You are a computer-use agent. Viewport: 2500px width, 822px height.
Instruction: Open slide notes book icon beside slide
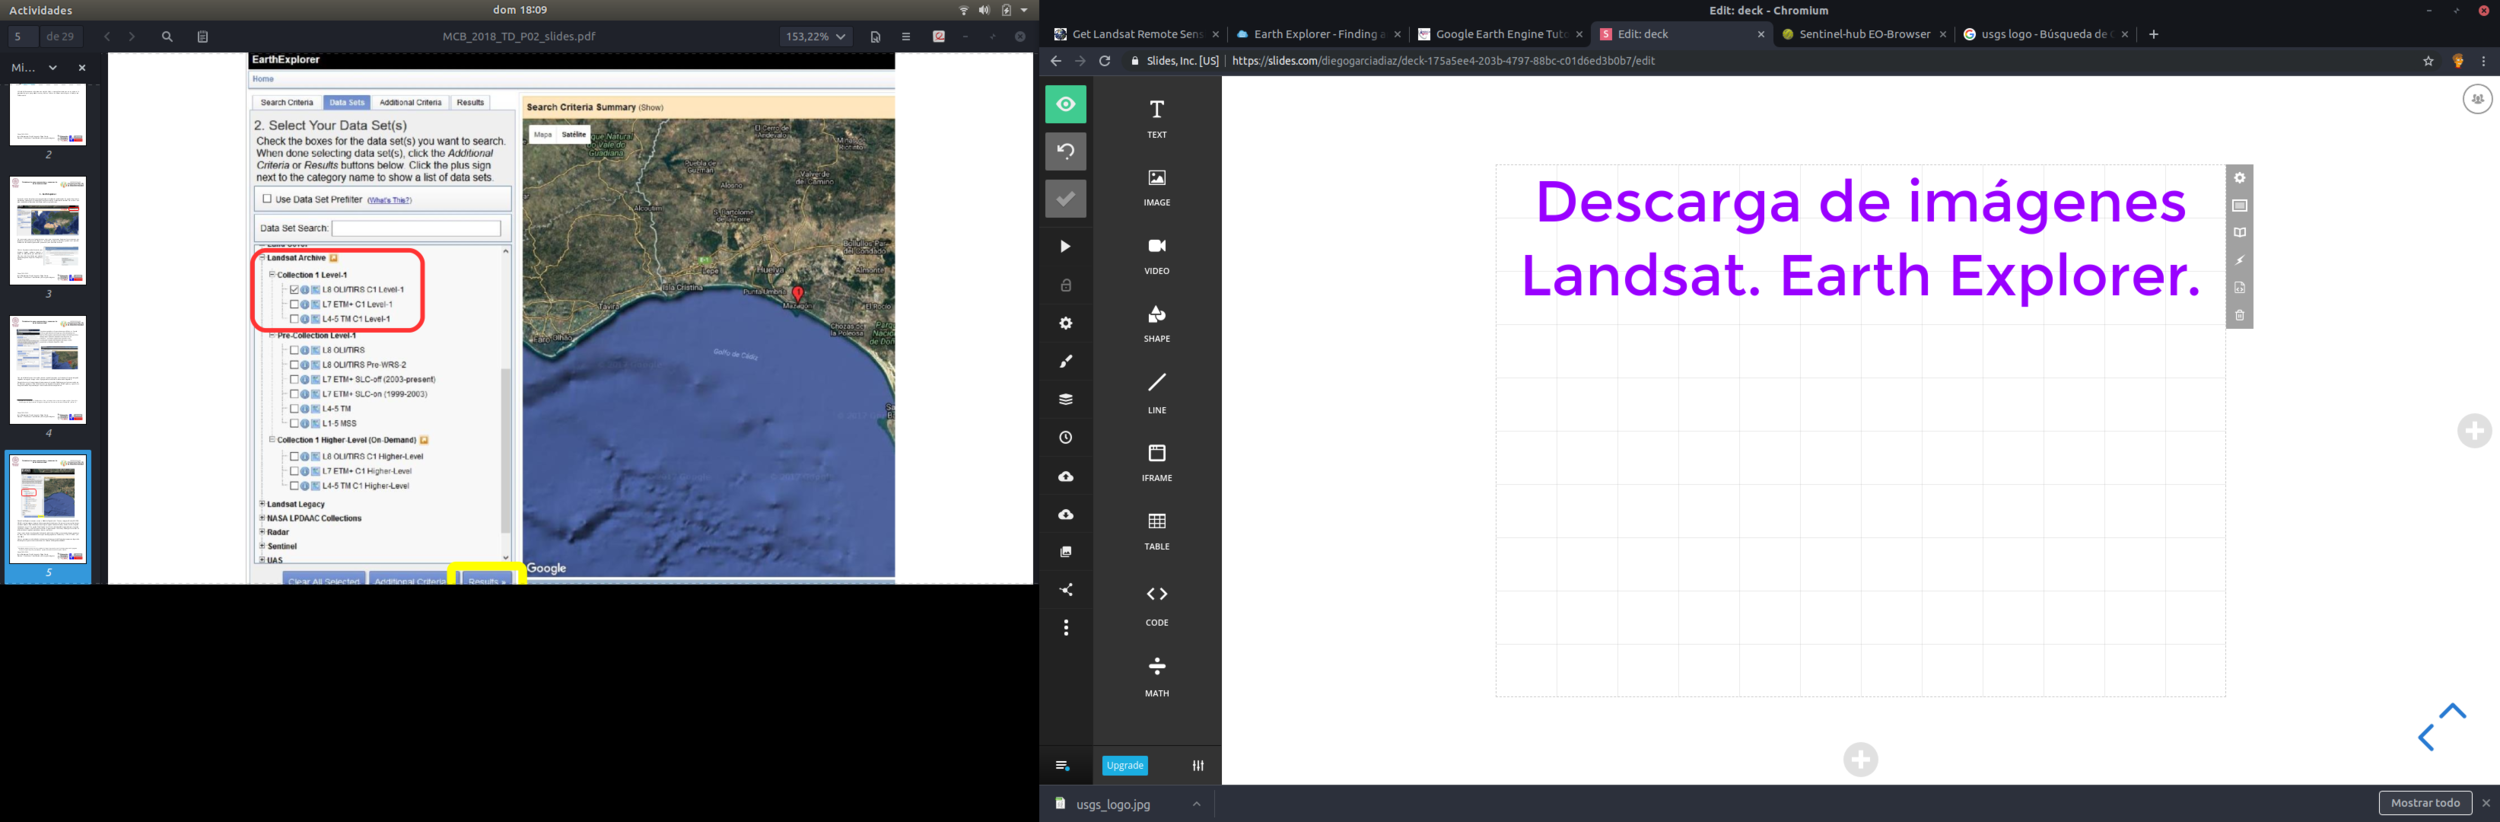2239,233
